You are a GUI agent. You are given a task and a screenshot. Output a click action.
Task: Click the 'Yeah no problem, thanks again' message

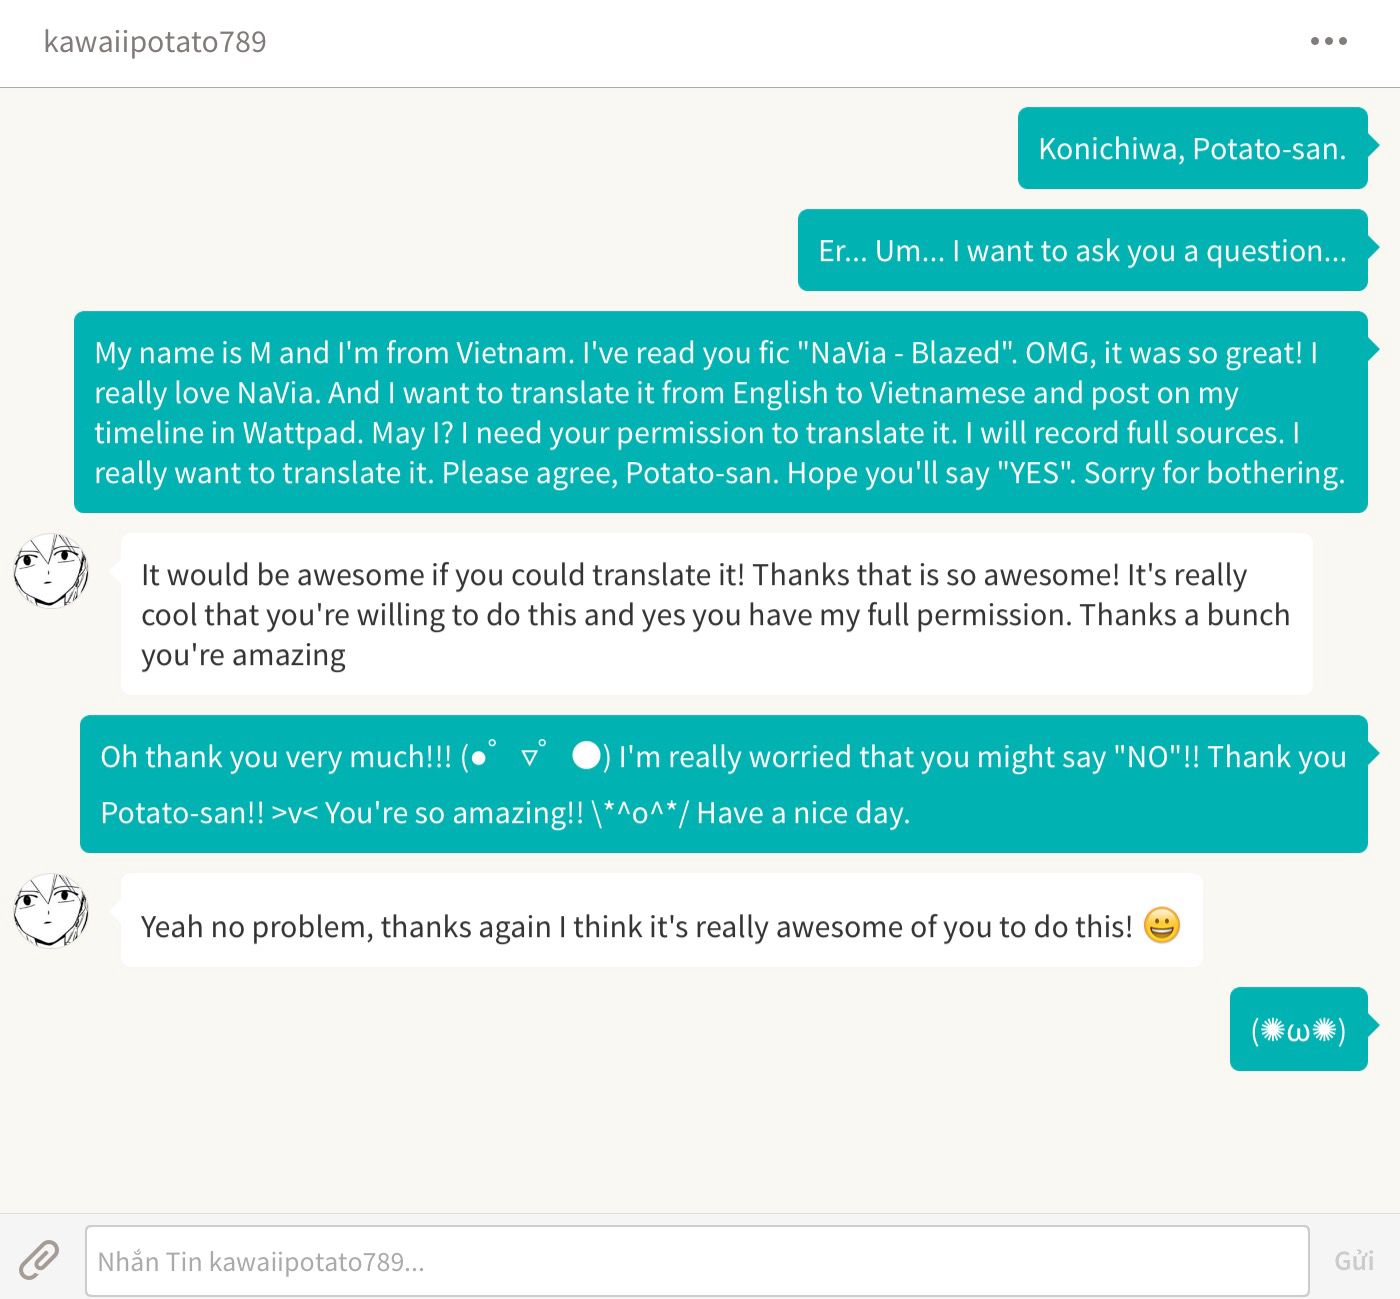coord(661,920)
